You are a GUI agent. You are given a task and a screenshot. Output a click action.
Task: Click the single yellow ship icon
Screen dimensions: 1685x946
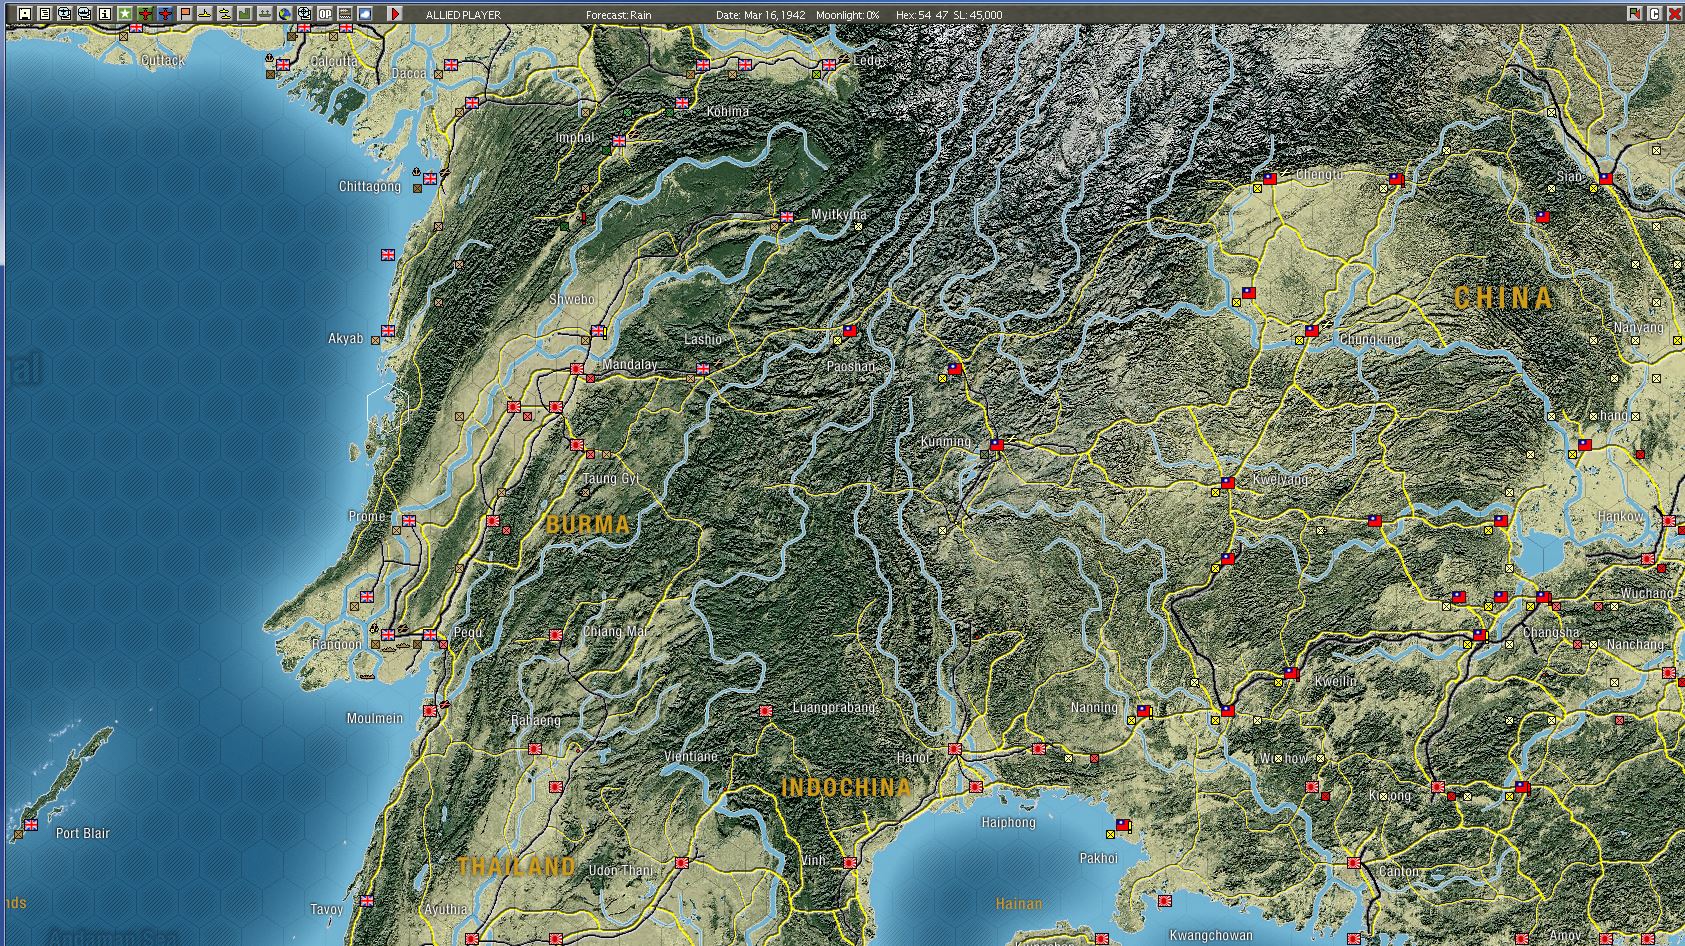[205, 14]
